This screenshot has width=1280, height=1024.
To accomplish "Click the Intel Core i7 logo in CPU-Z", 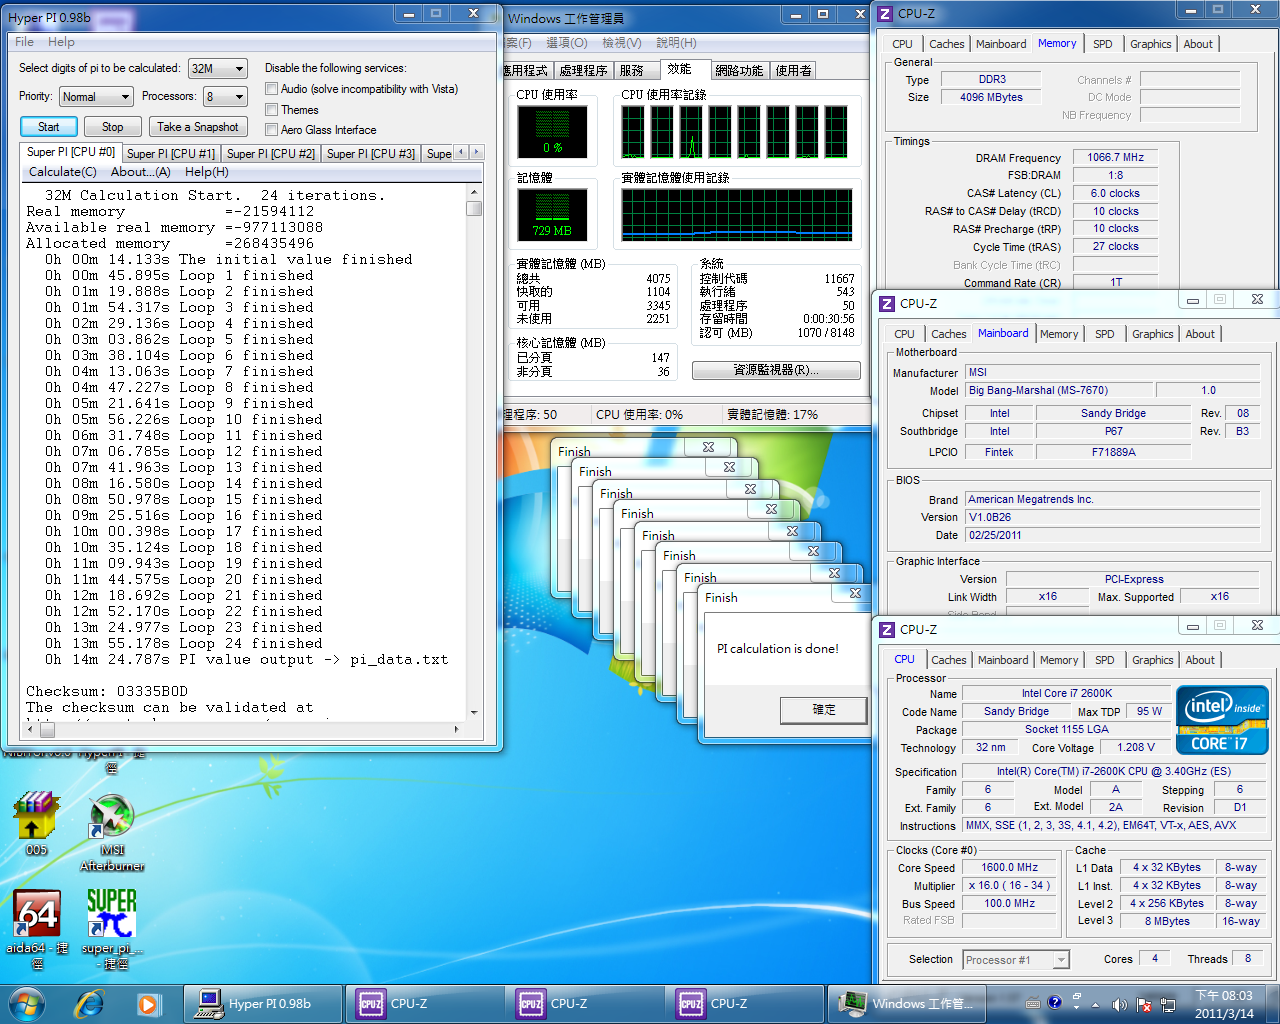I will pyautogui.click(x=1222, y=719).
